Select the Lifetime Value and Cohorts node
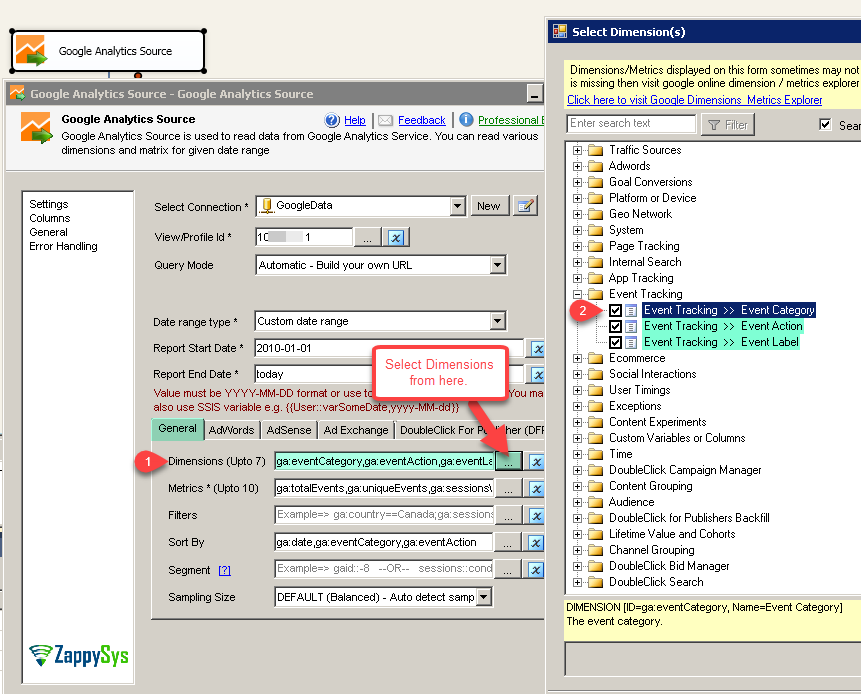The width and height of the screenshot is (861, 694). pos(672,534)
